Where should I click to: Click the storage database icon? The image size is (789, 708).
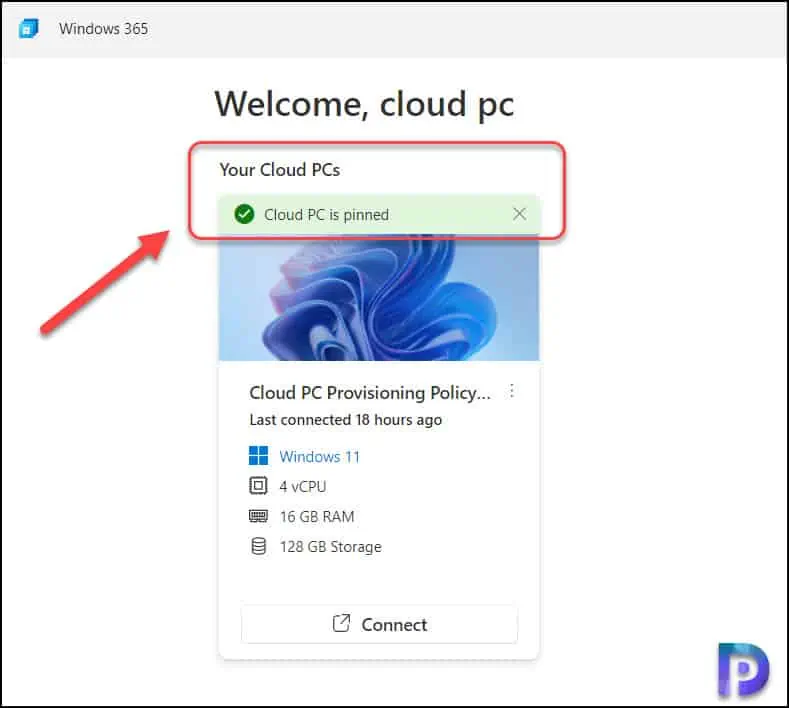pyautogui.click(x=259, y=546)
